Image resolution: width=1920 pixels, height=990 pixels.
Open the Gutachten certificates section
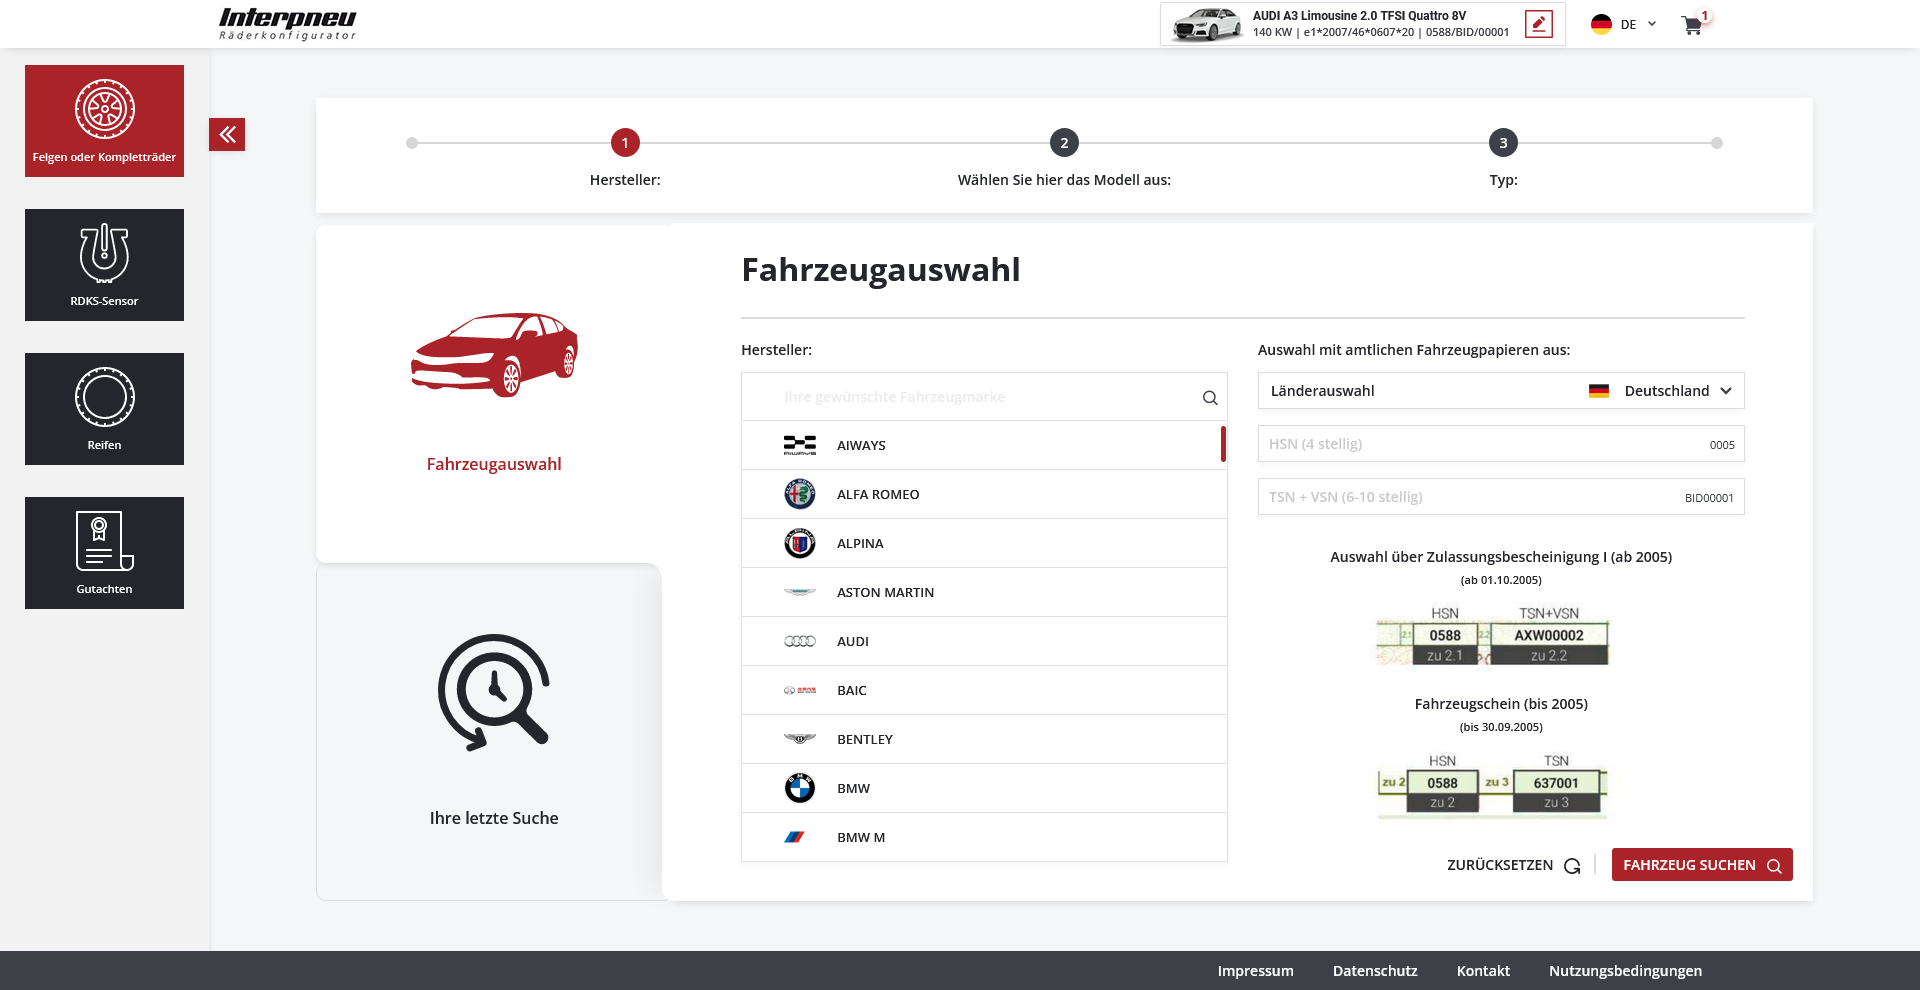[104, 553]
